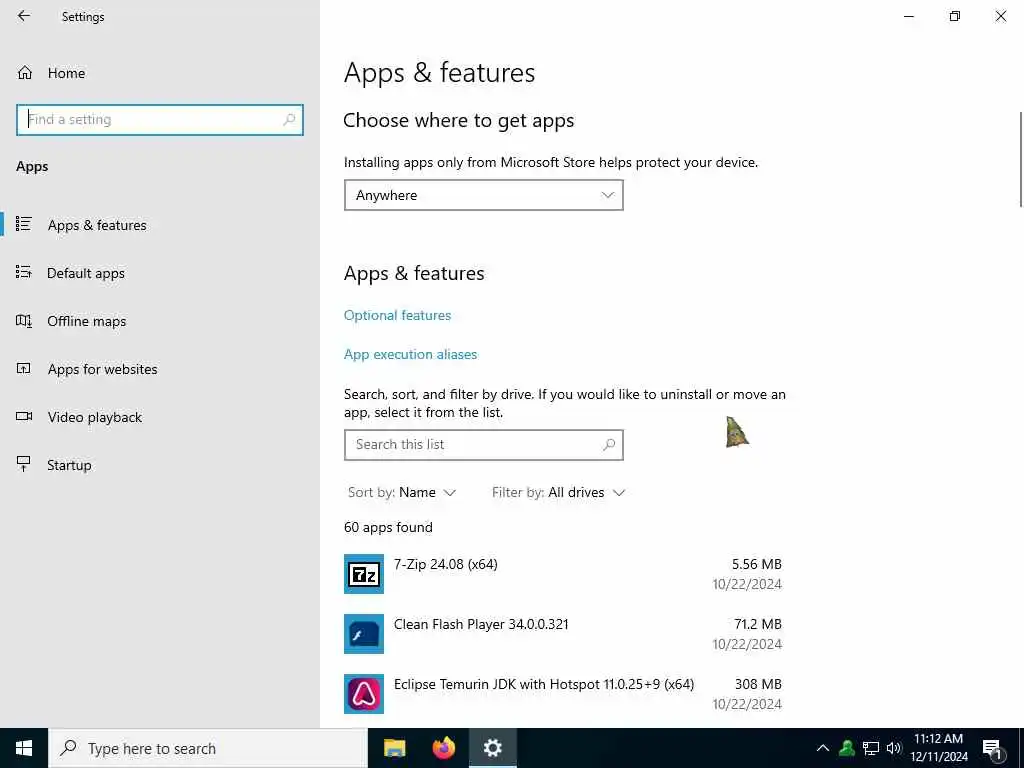Click the Startup monitor icon
This screenshot has width=1024, height=768.
pyautogui.click(x=24, y=464)
